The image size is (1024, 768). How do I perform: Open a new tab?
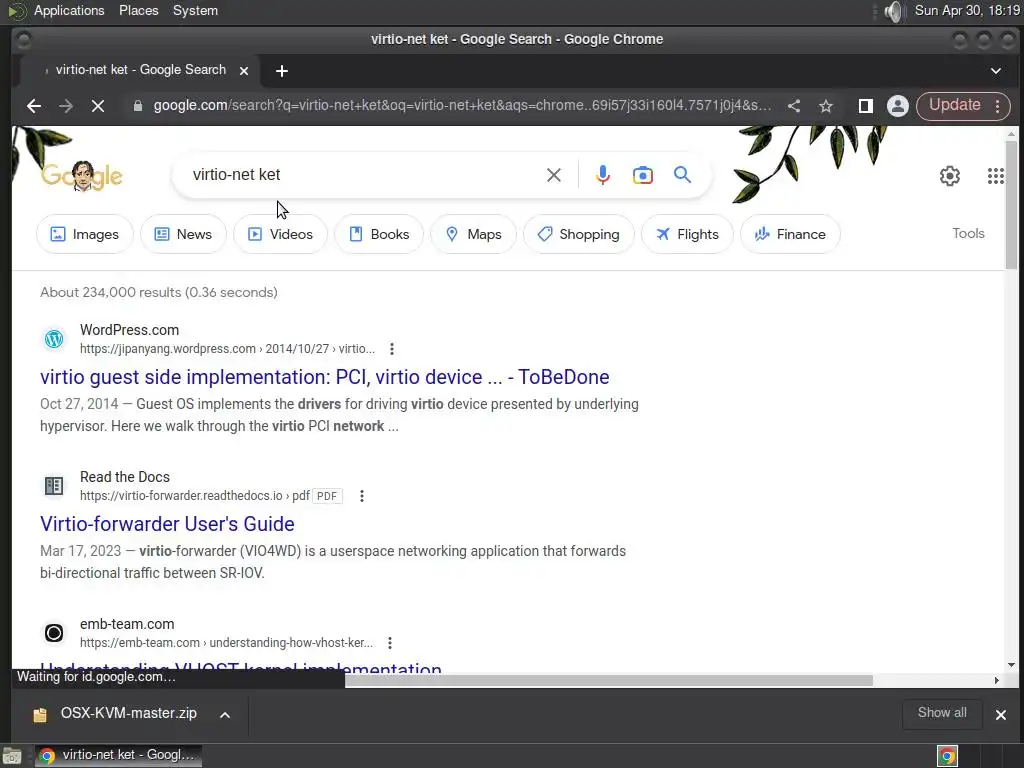coord(281,71)
